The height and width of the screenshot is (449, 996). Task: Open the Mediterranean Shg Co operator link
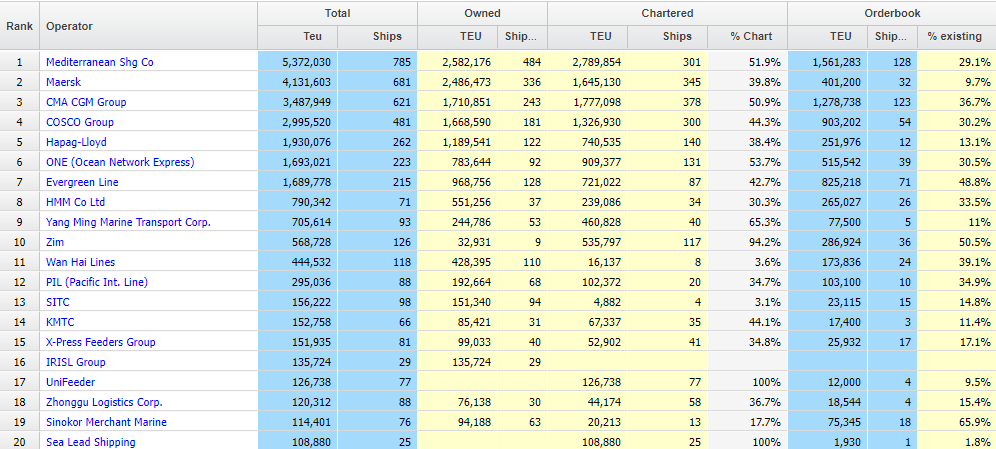[99, 62]
